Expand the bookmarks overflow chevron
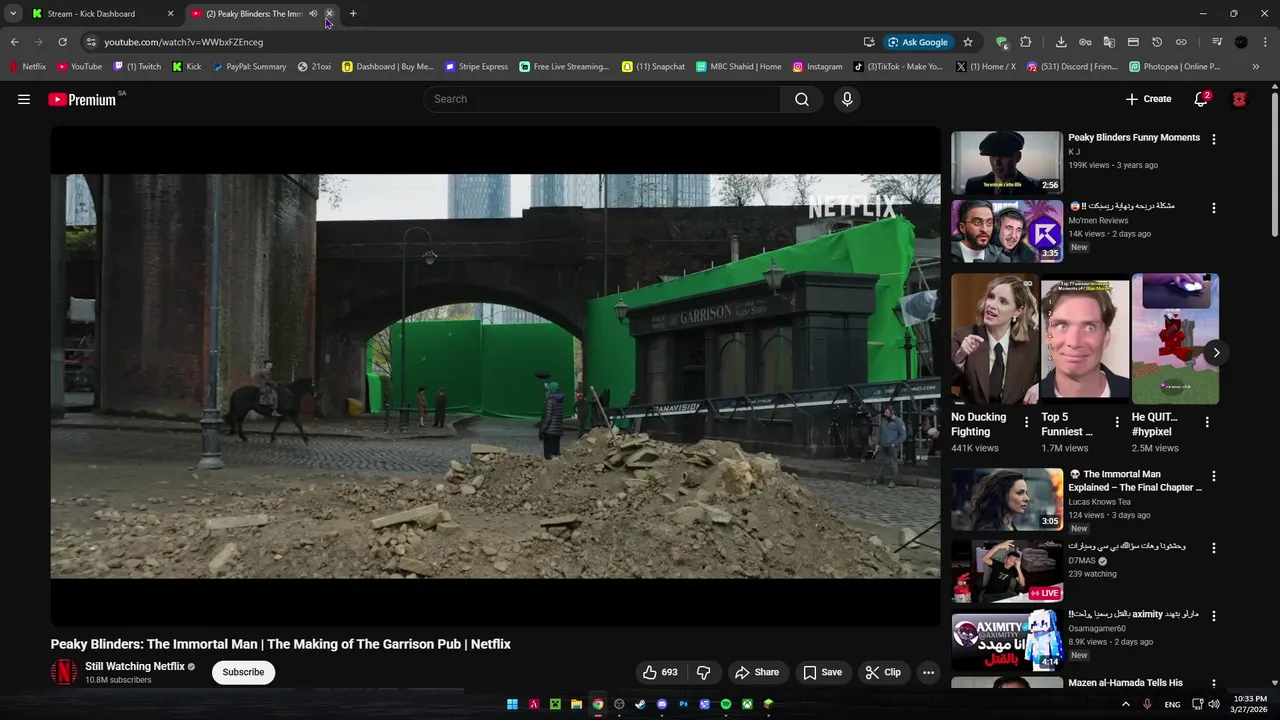 (1256, 67)
